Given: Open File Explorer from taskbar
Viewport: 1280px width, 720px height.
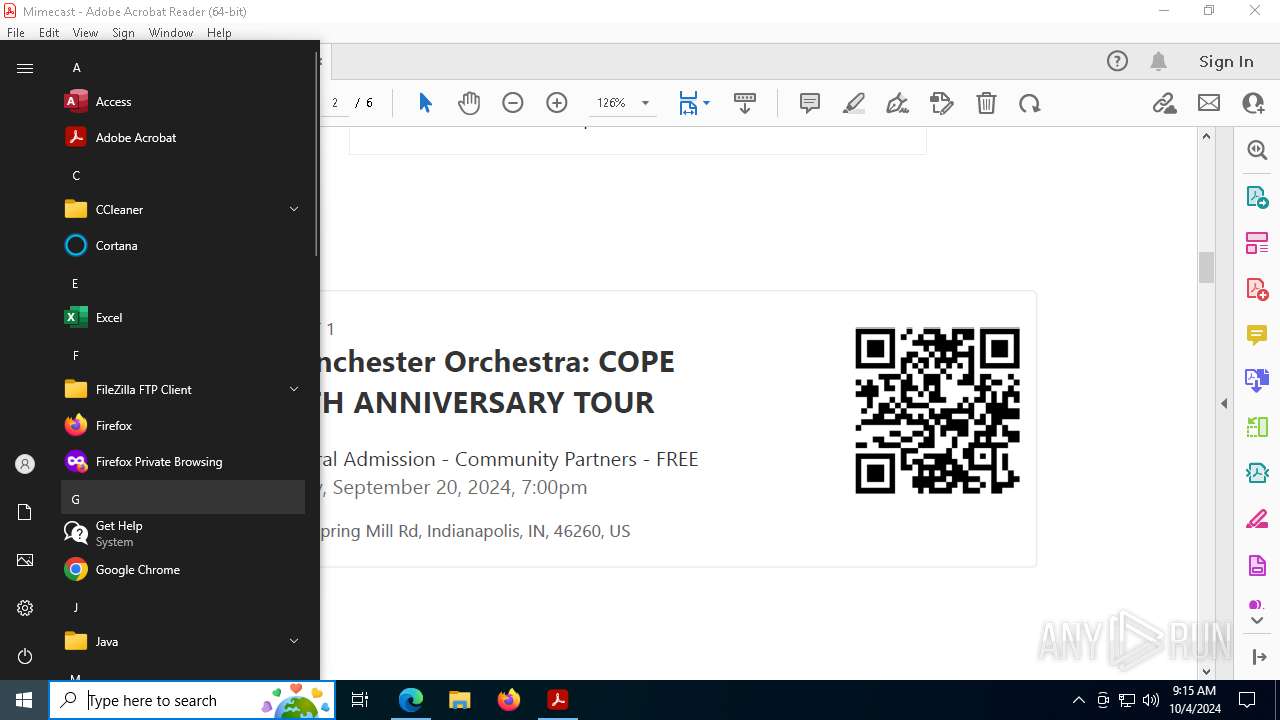Looking at the screenshot, I should click(x=460, y=700).
